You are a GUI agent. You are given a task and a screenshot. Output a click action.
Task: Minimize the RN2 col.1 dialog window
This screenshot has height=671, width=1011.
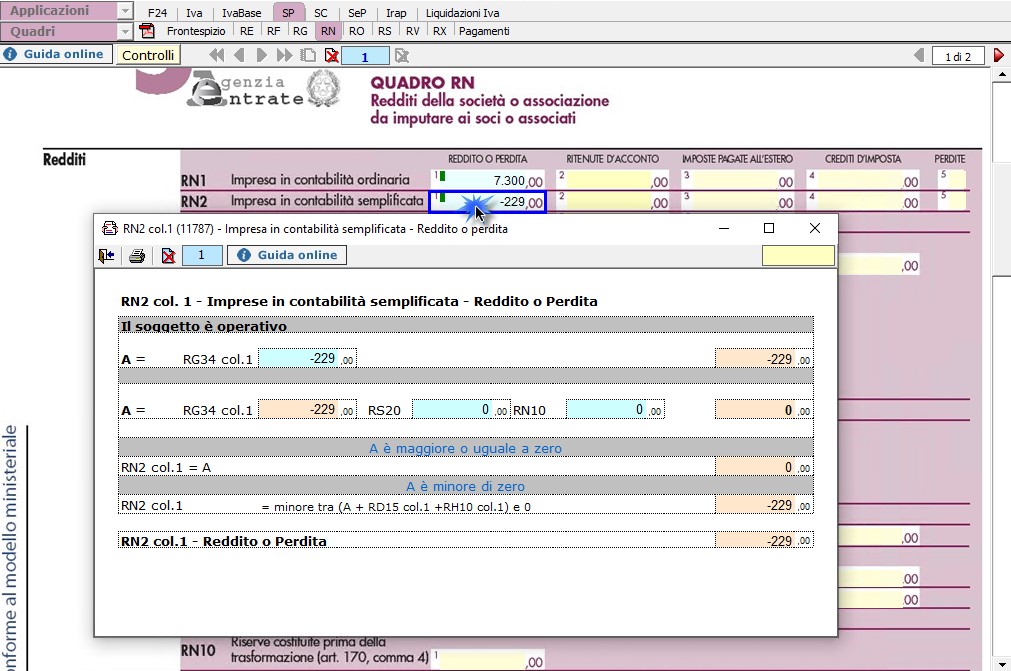pos(724,228)
